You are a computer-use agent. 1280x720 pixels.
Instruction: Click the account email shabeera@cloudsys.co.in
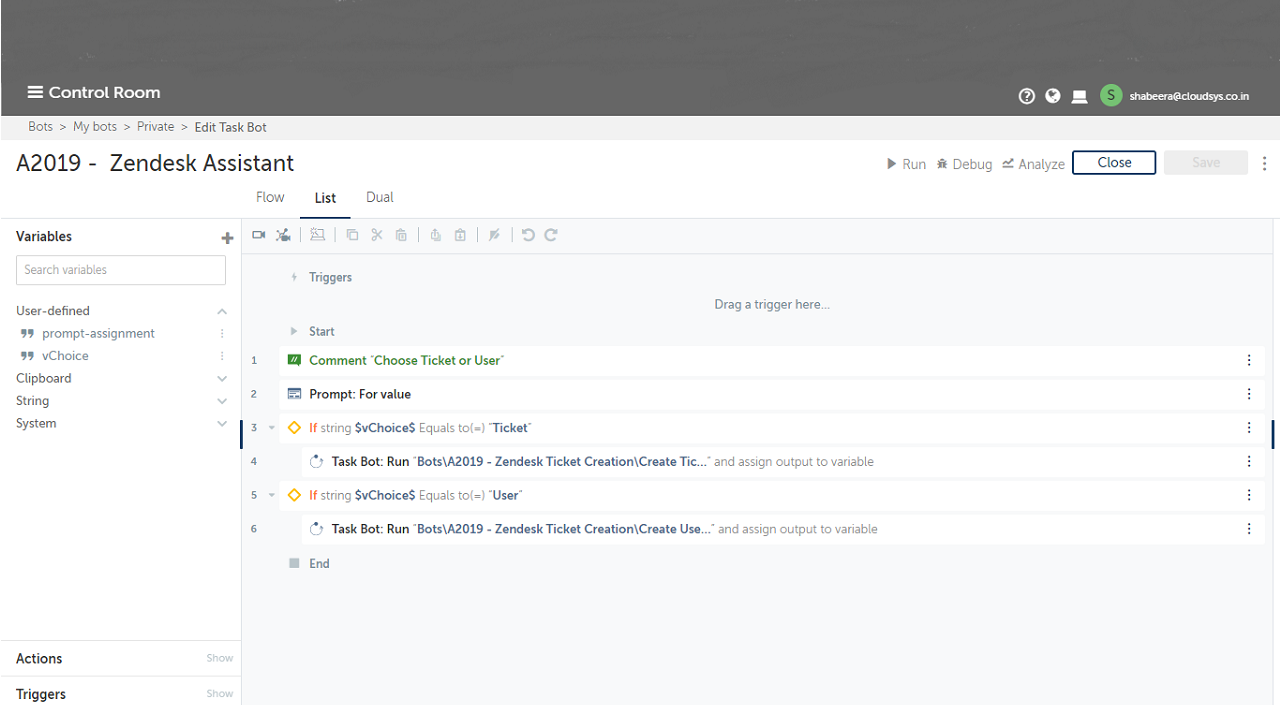[x=1189, y=97]
